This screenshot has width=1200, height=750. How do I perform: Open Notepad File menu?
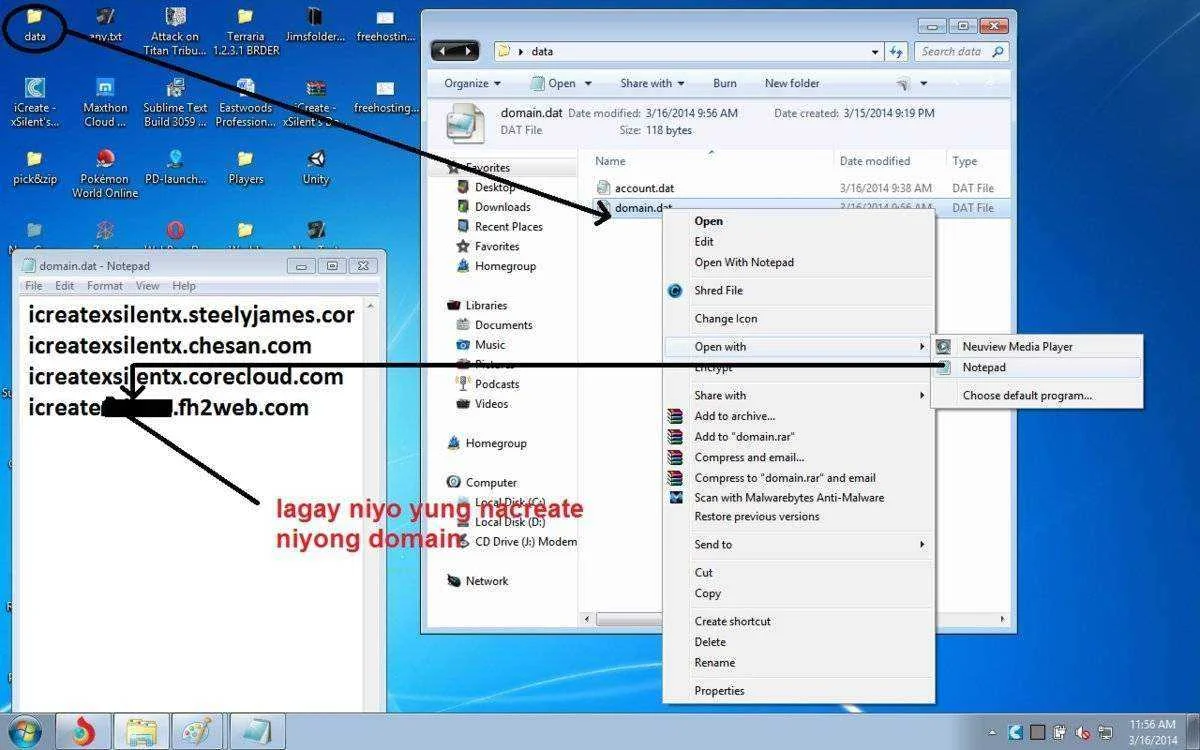point(34,286)
